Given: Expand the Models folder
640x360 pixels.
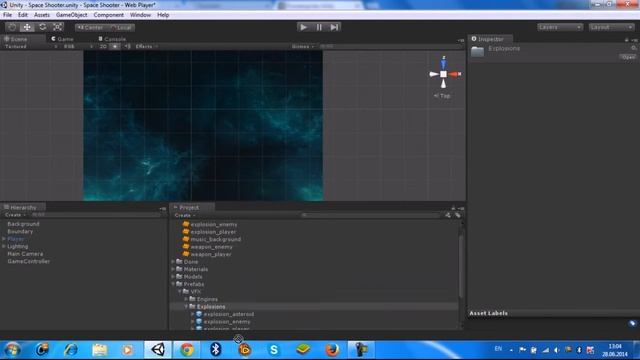Looking at the screenshot, I should [x=173, y=276].
